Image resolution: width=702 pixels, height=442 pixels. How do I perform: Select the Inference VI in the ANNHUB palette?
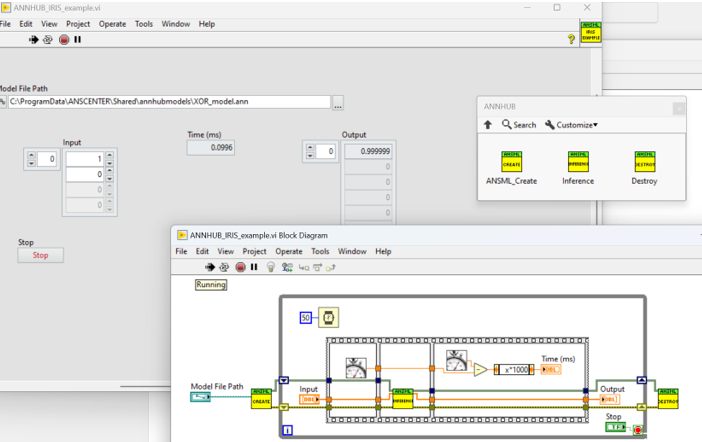578,162
